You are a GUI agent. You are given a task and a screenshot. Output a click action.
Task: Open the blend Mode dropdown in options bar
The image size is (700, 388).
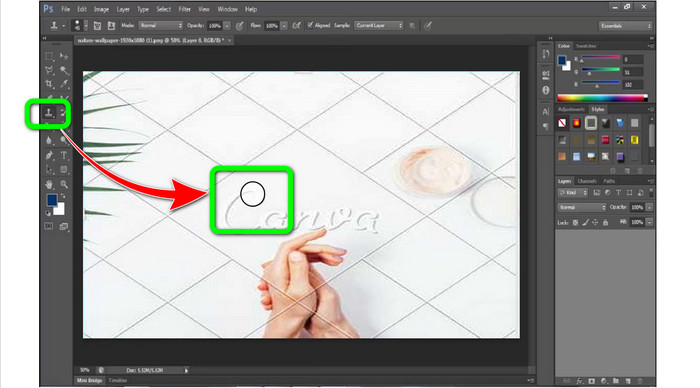tap(160, 25)
